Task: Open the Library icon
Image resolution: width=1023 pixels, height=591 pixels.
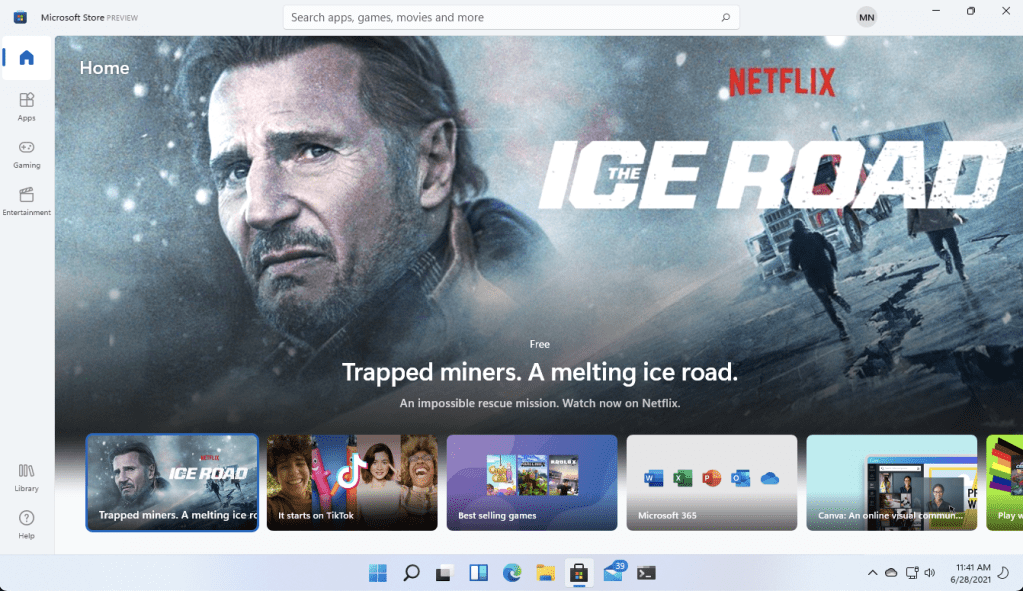Action: tap(27, 476)
